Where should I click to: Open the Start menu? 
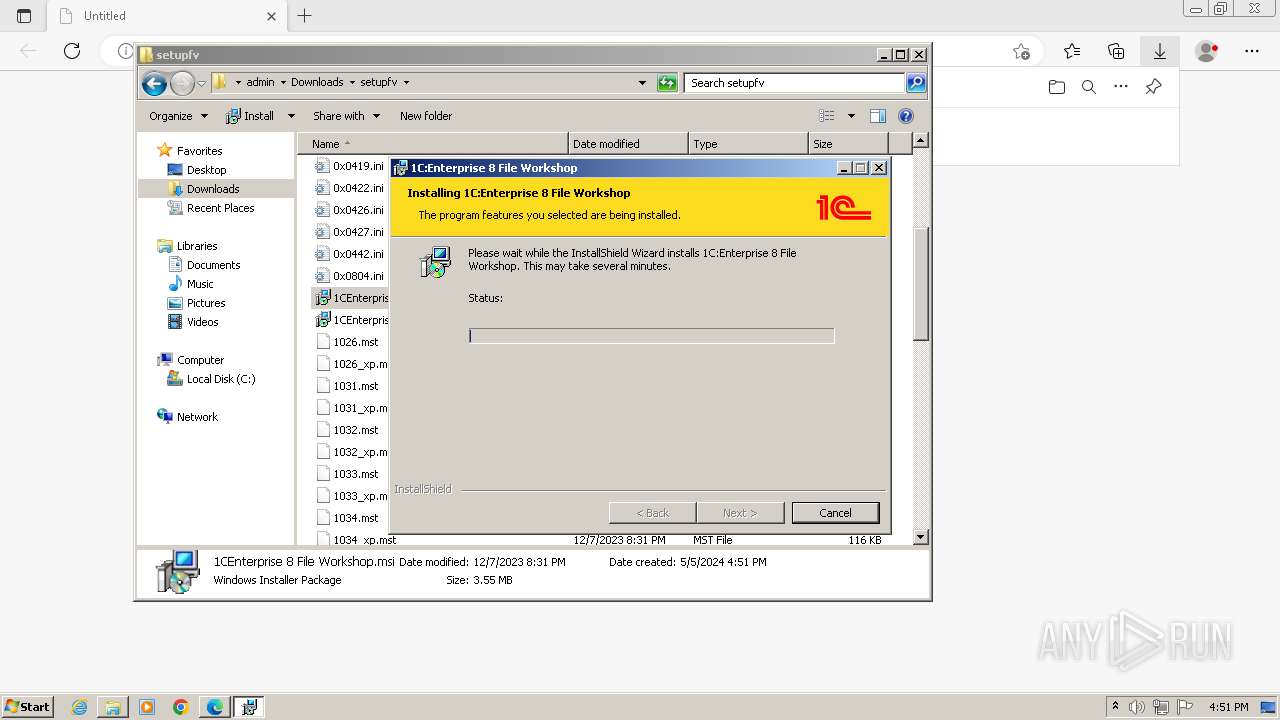click(27, 707)
